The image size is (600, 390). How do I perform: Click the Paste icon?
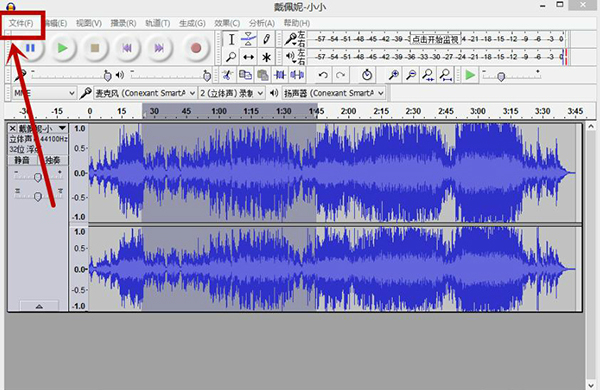[262, 75]
